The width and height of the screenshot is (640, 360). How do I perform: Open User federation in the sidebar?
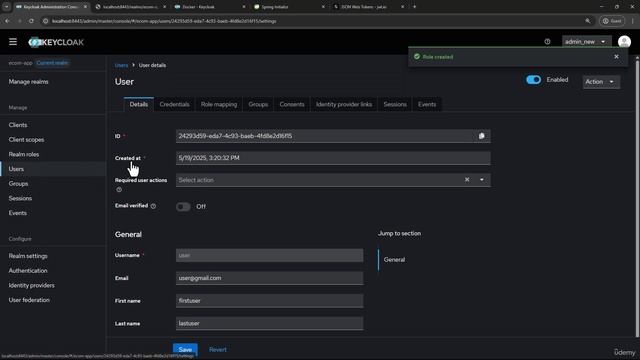point(29,300)
